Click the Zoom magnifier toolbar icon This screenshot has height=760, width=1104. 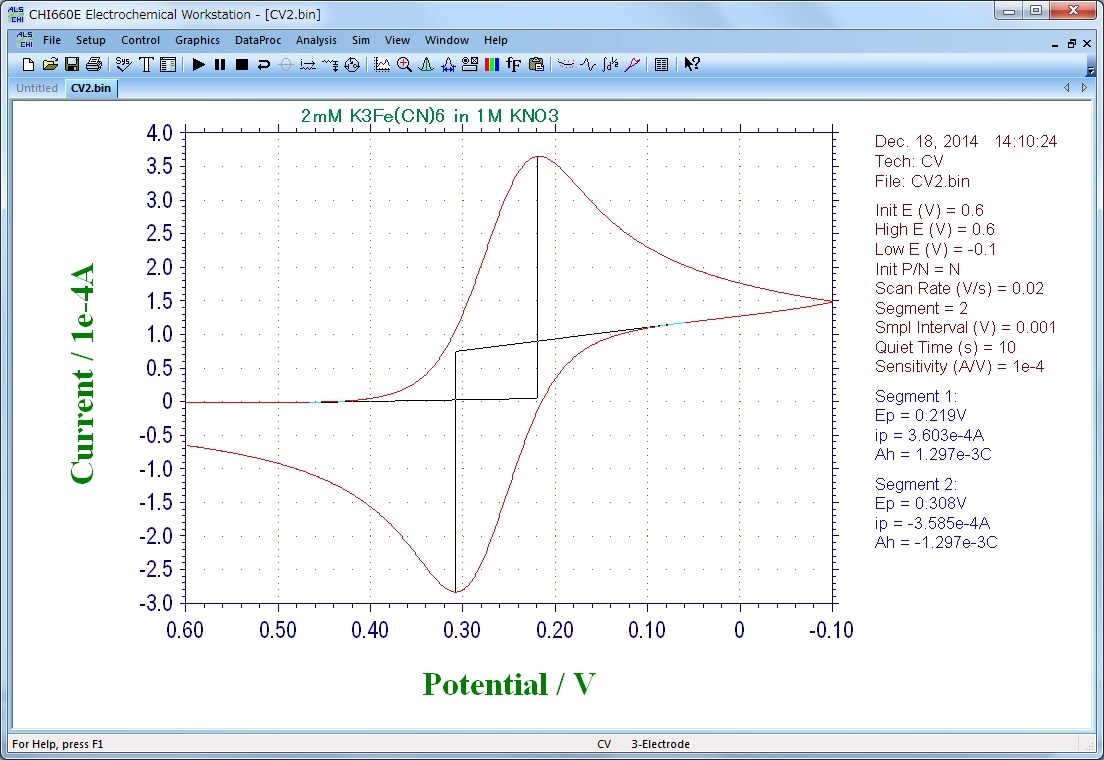[404, 65]
